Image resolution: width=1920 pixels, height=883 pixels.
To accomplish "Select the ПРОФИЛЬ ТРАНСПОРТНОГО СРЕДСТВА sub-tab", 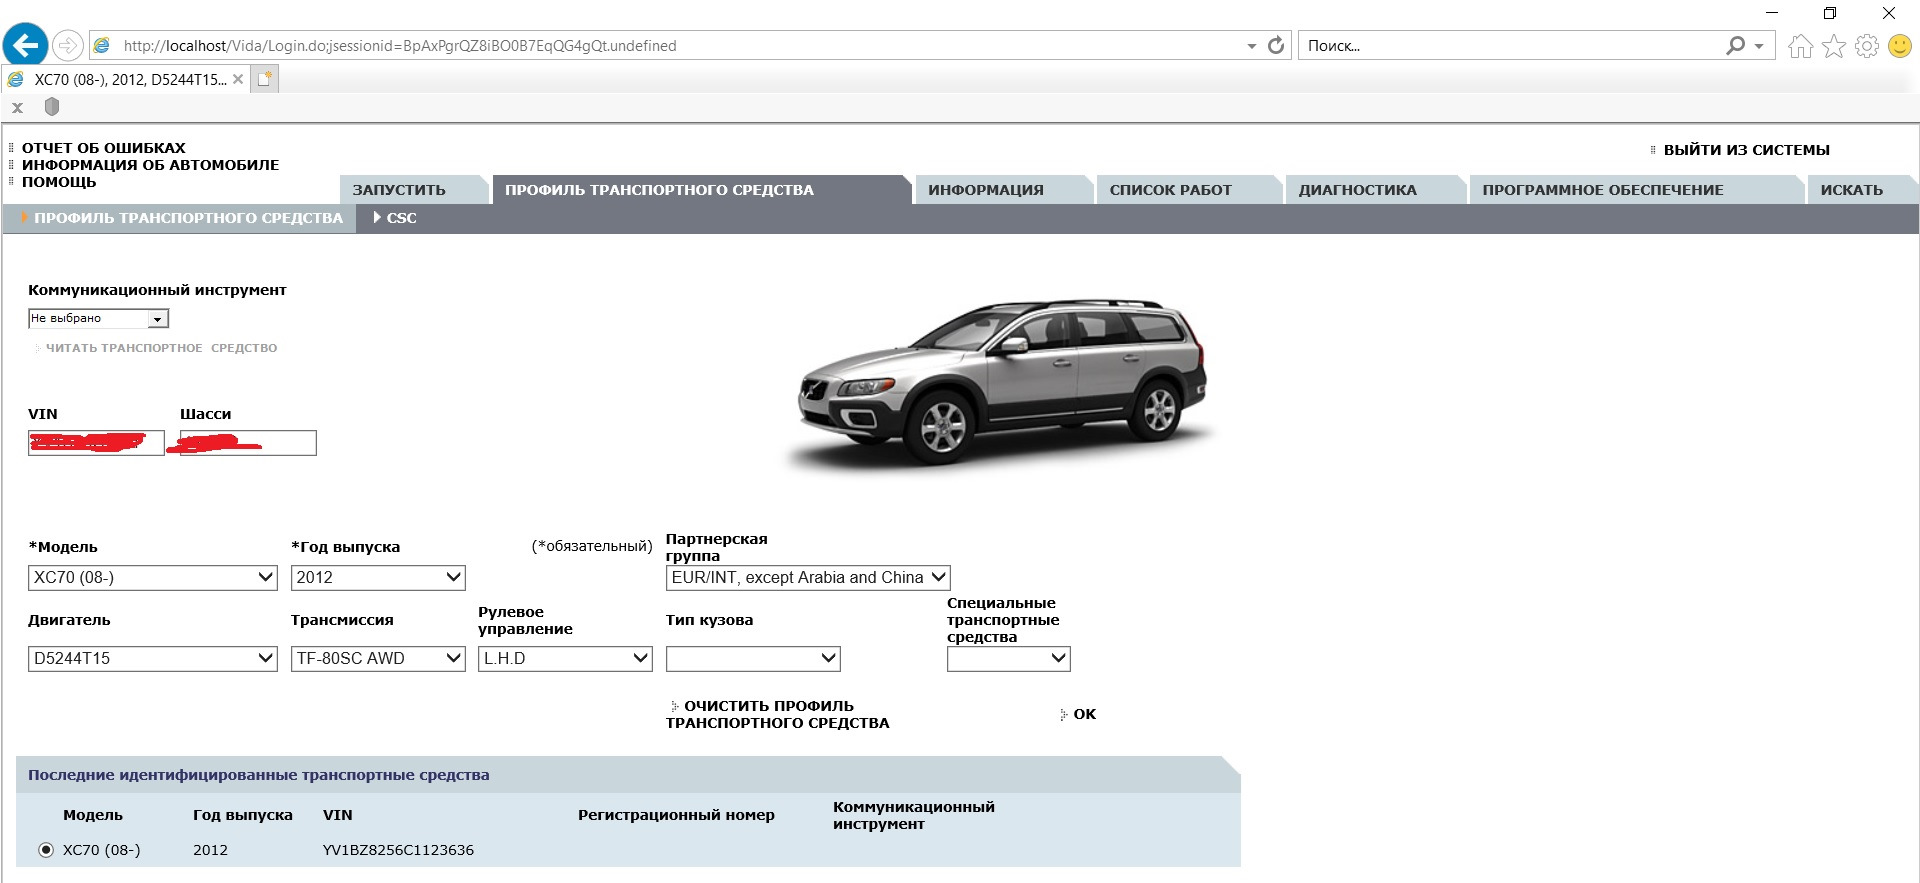I will 182,218.
